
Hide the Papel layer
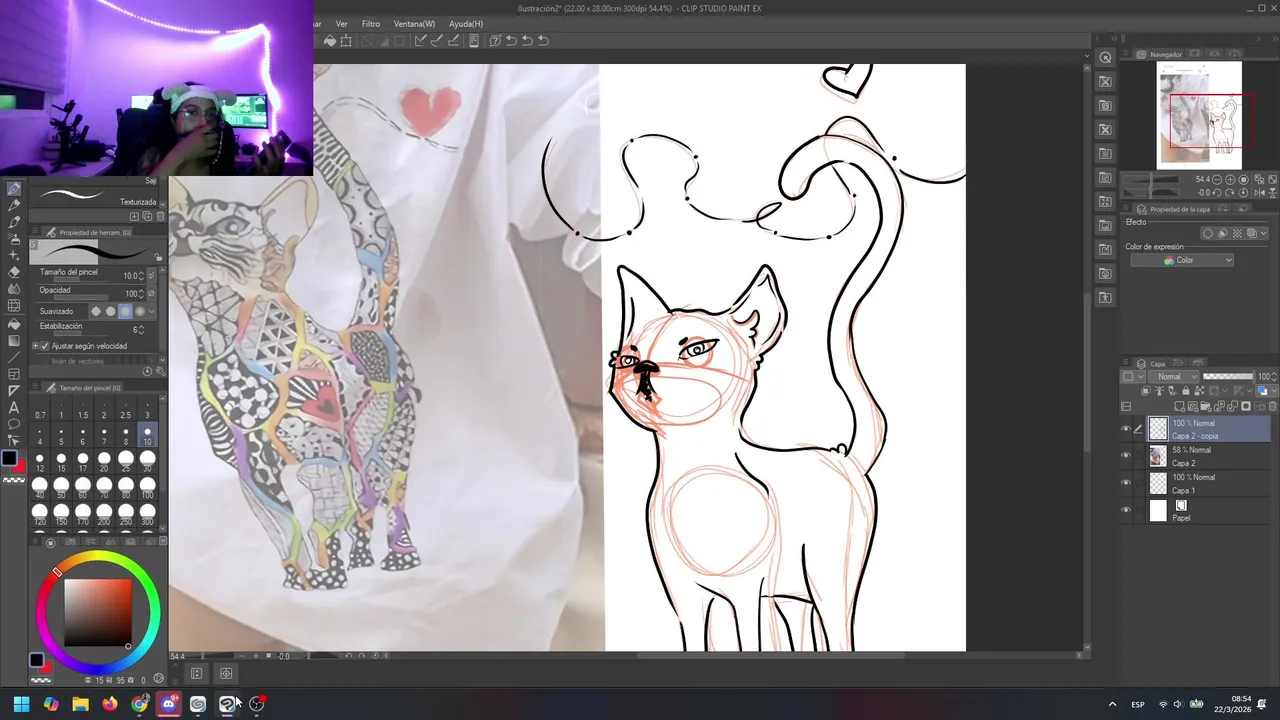point(1126,510)
